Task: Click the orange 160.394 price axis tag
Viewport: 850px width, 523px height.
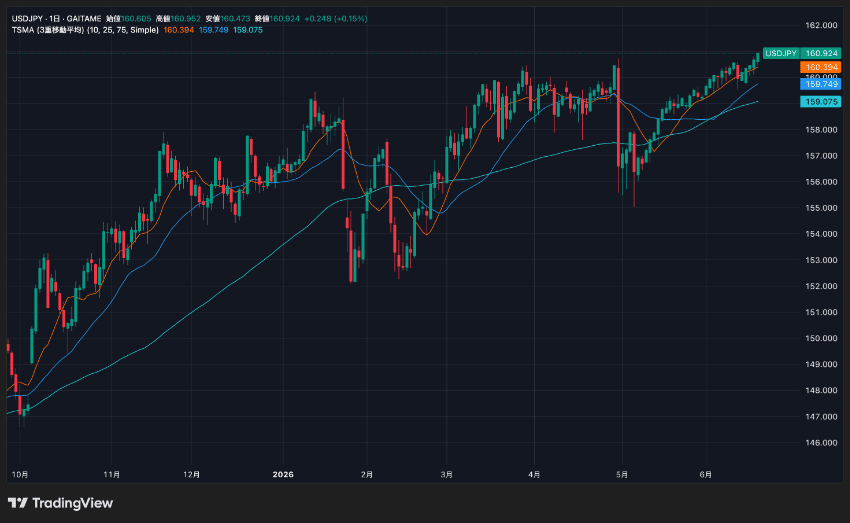Action: (821, 67)
